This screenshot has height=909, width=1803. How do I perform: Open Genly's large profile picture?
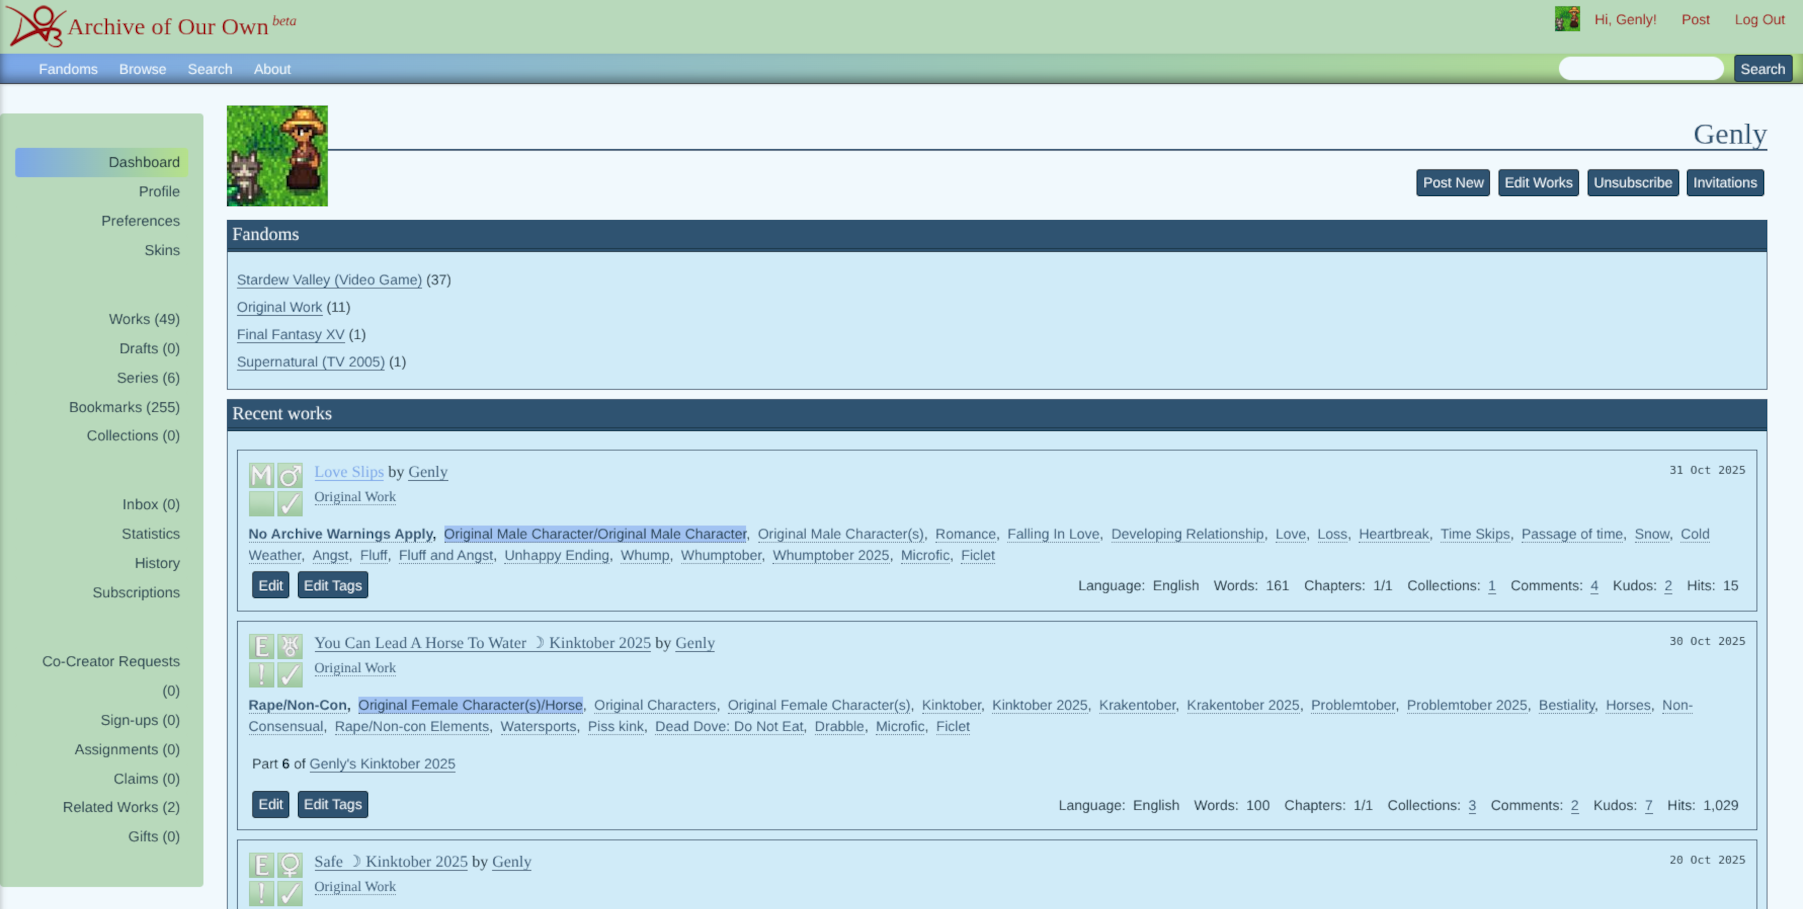click(277, 156)
